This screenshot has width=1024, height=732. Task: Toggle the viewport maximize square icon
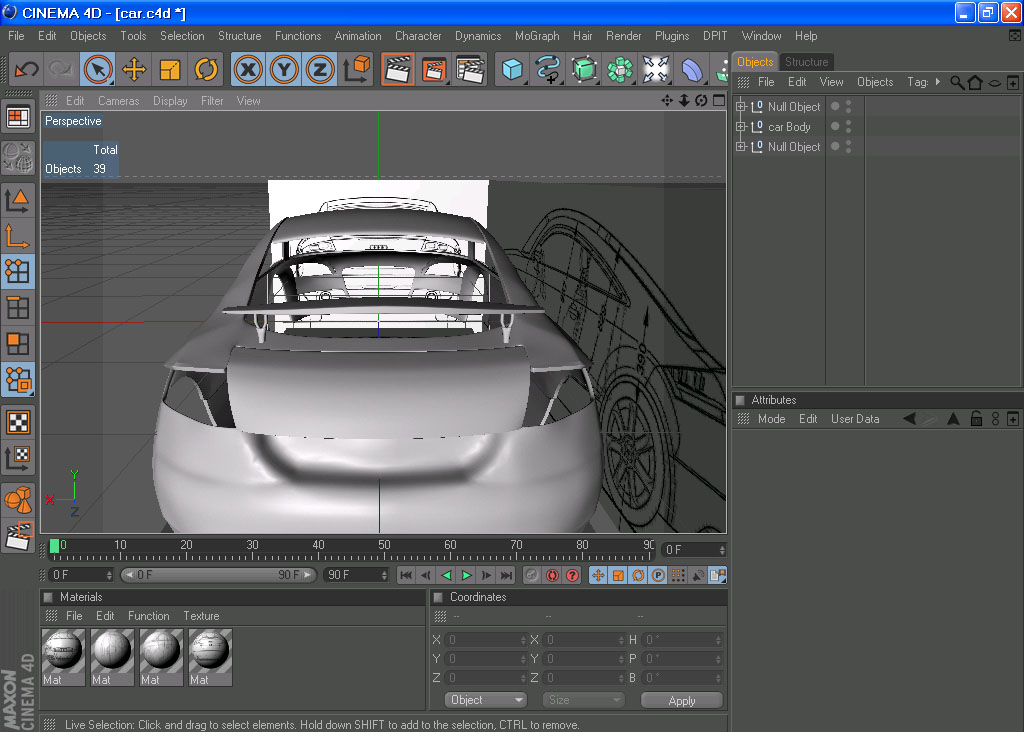(719, 101)
